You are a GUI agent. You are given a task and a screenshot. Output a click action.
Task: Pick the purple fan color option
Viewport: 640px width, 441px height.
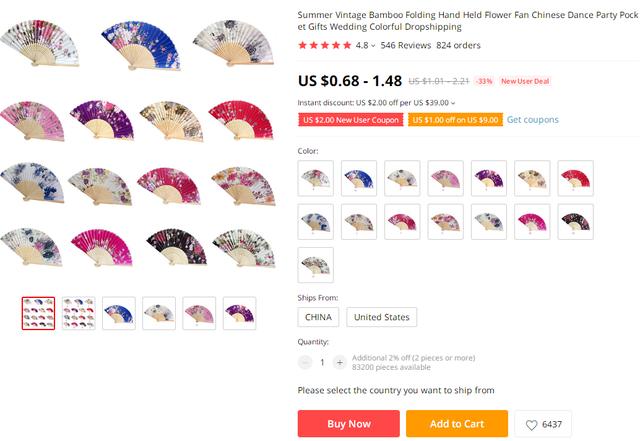(489, 178)
